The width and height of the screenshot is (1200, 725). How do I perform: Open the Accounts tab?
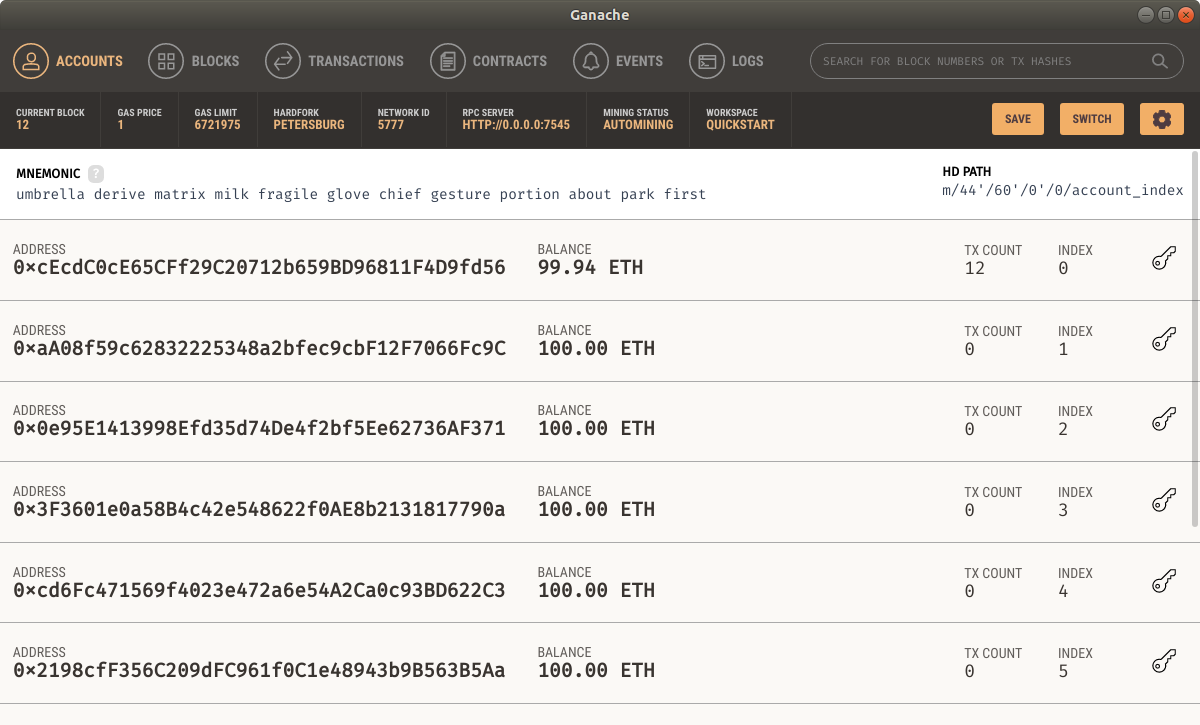[68, 61]
